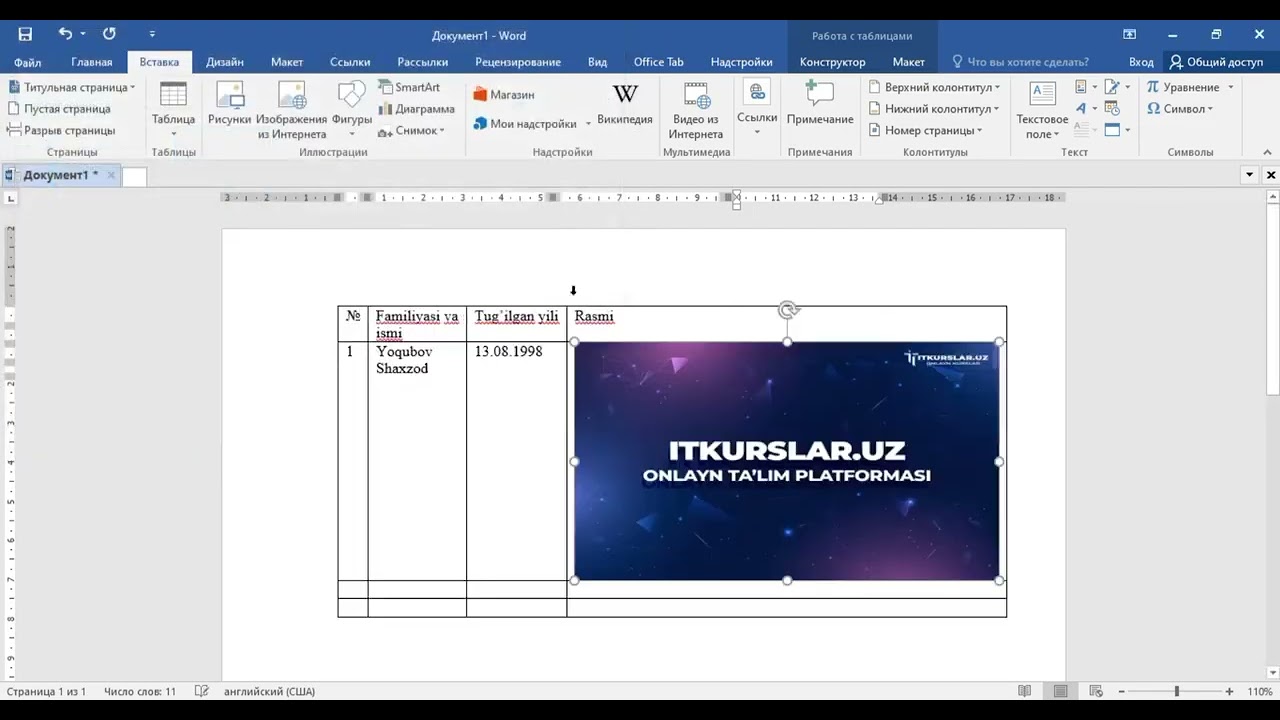
Task: Expand the Титульная страница dropdown
Action: (132, 88)
